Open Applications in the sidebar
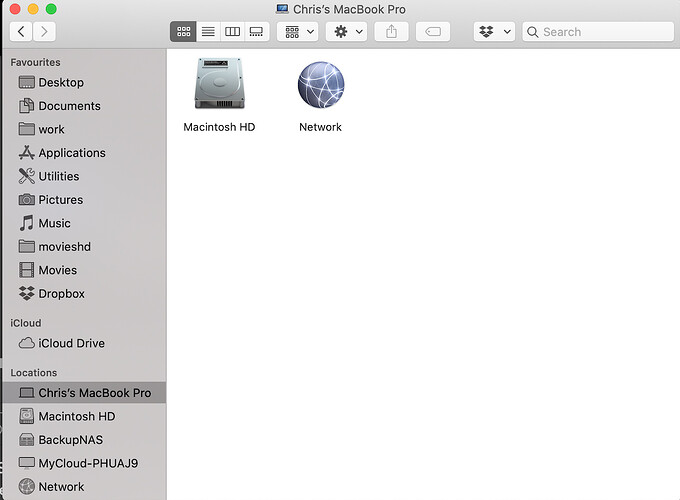This screenshot has height=500, width=680. [71, 153]
